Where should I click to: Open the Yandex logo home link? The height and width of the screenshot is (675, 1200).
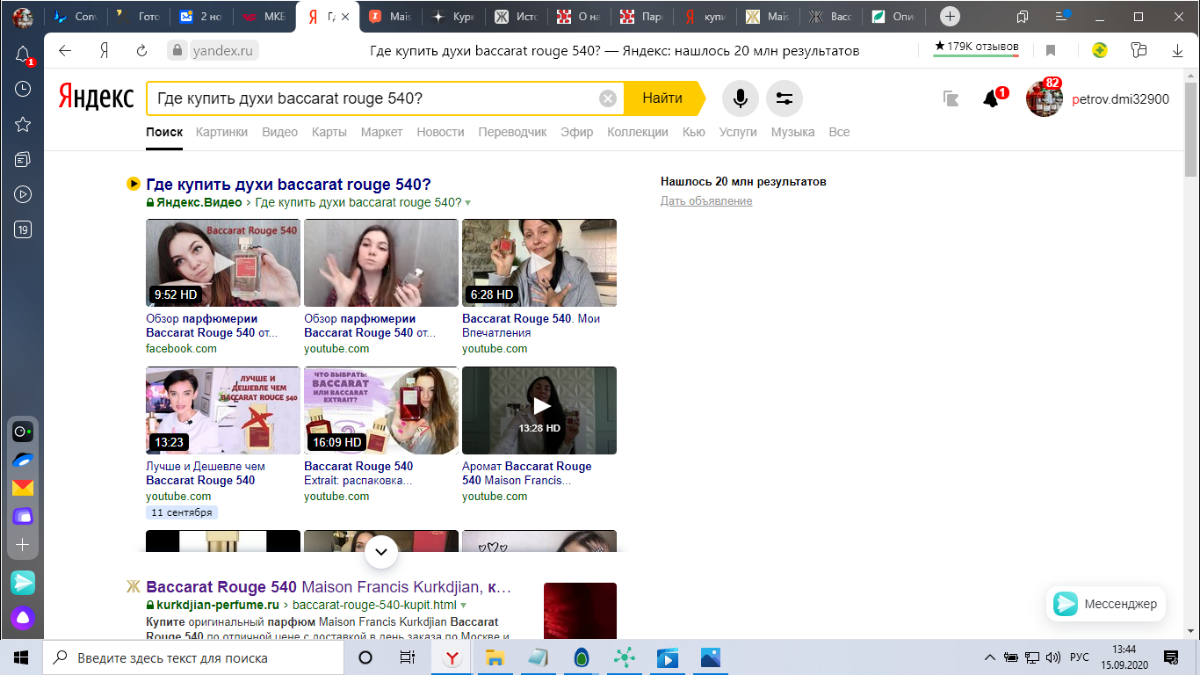point(96,98)
